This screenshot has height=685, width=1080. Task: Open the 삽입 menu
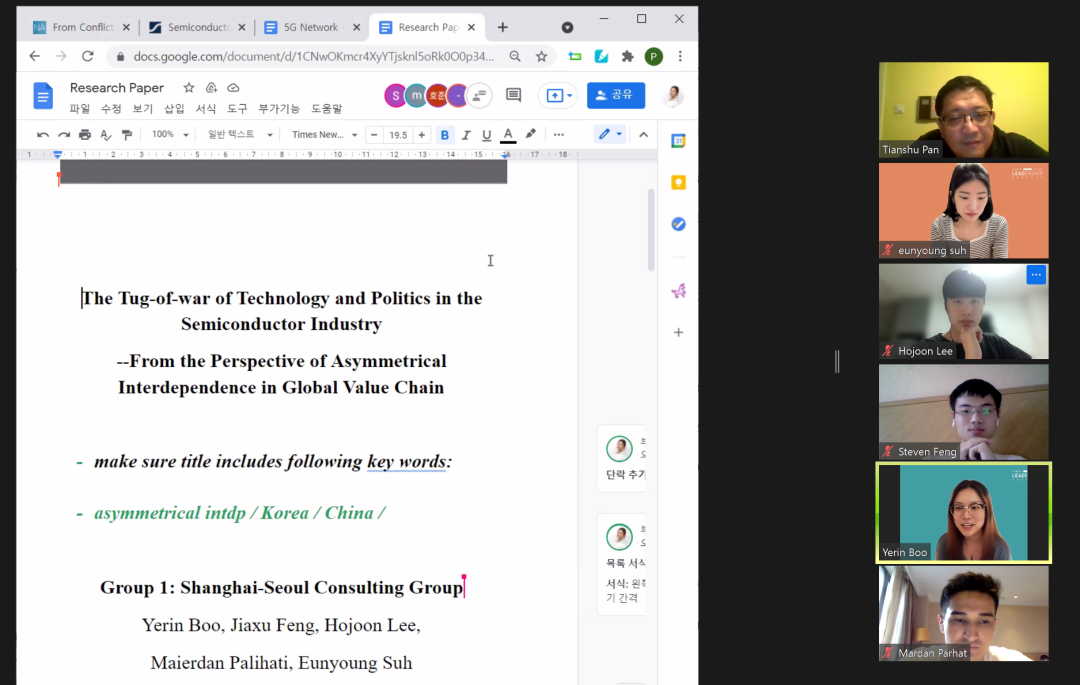click(174, 109)
